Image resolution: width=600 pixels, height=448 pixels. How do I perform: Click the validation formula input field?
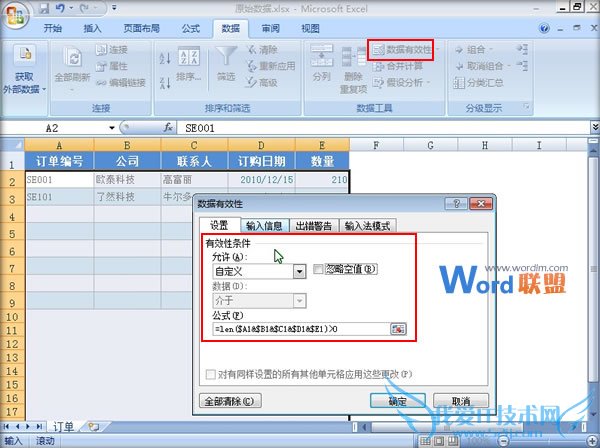tap(302, 329)
